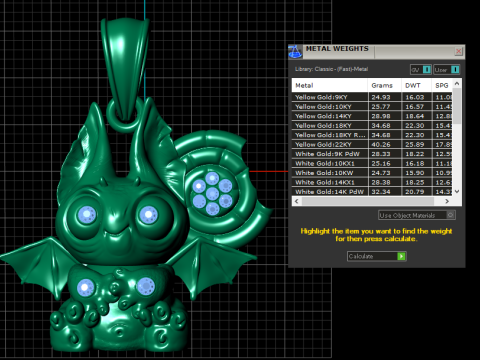Sort by the Metal column header
Image resolution: width=480 pixels, height=360 pixels.
pos(330,85)
